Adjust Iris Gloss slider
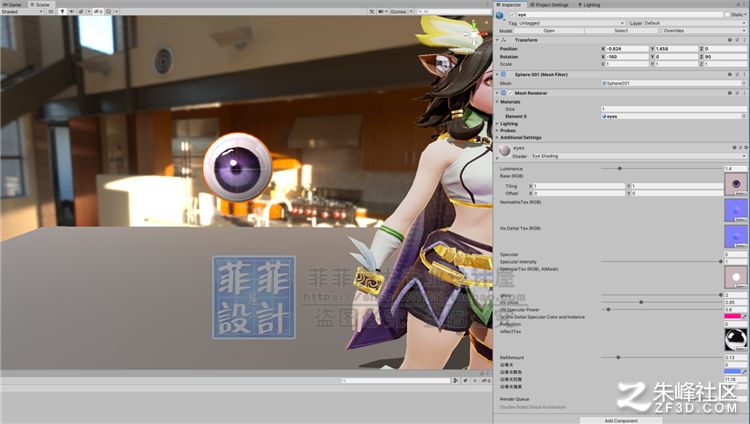Viewport: 750px width, 424px height. pyautogui.click(x=662, y=302)
